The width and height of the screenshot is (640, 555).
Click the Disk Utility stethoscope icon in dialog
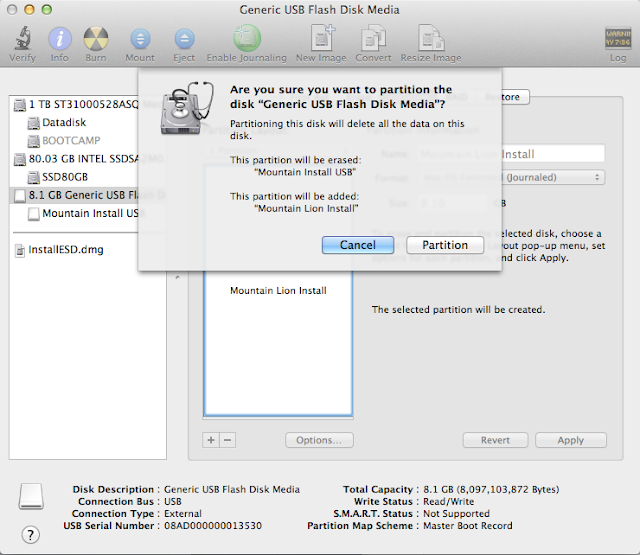[187, 108]
